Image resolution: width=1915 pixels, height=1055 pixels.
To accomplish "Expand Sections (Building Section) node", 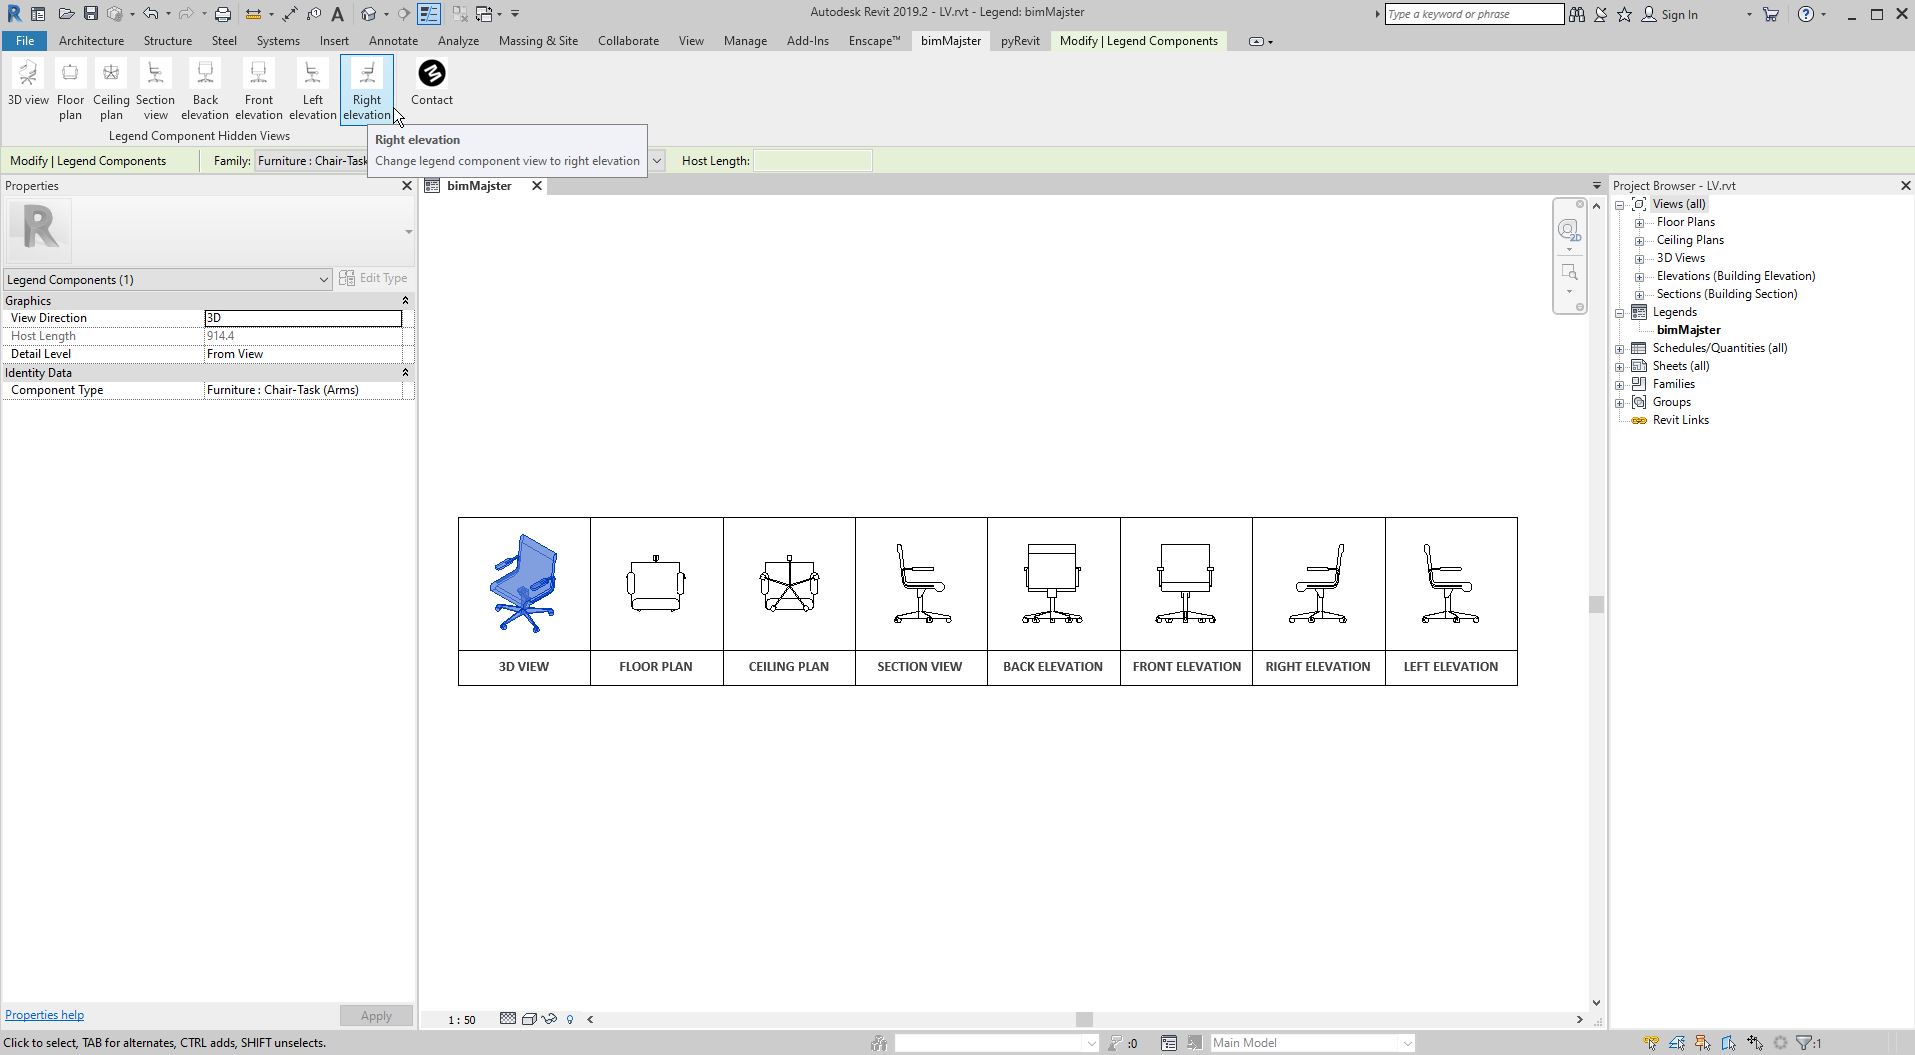I will tap(1640, 295).
